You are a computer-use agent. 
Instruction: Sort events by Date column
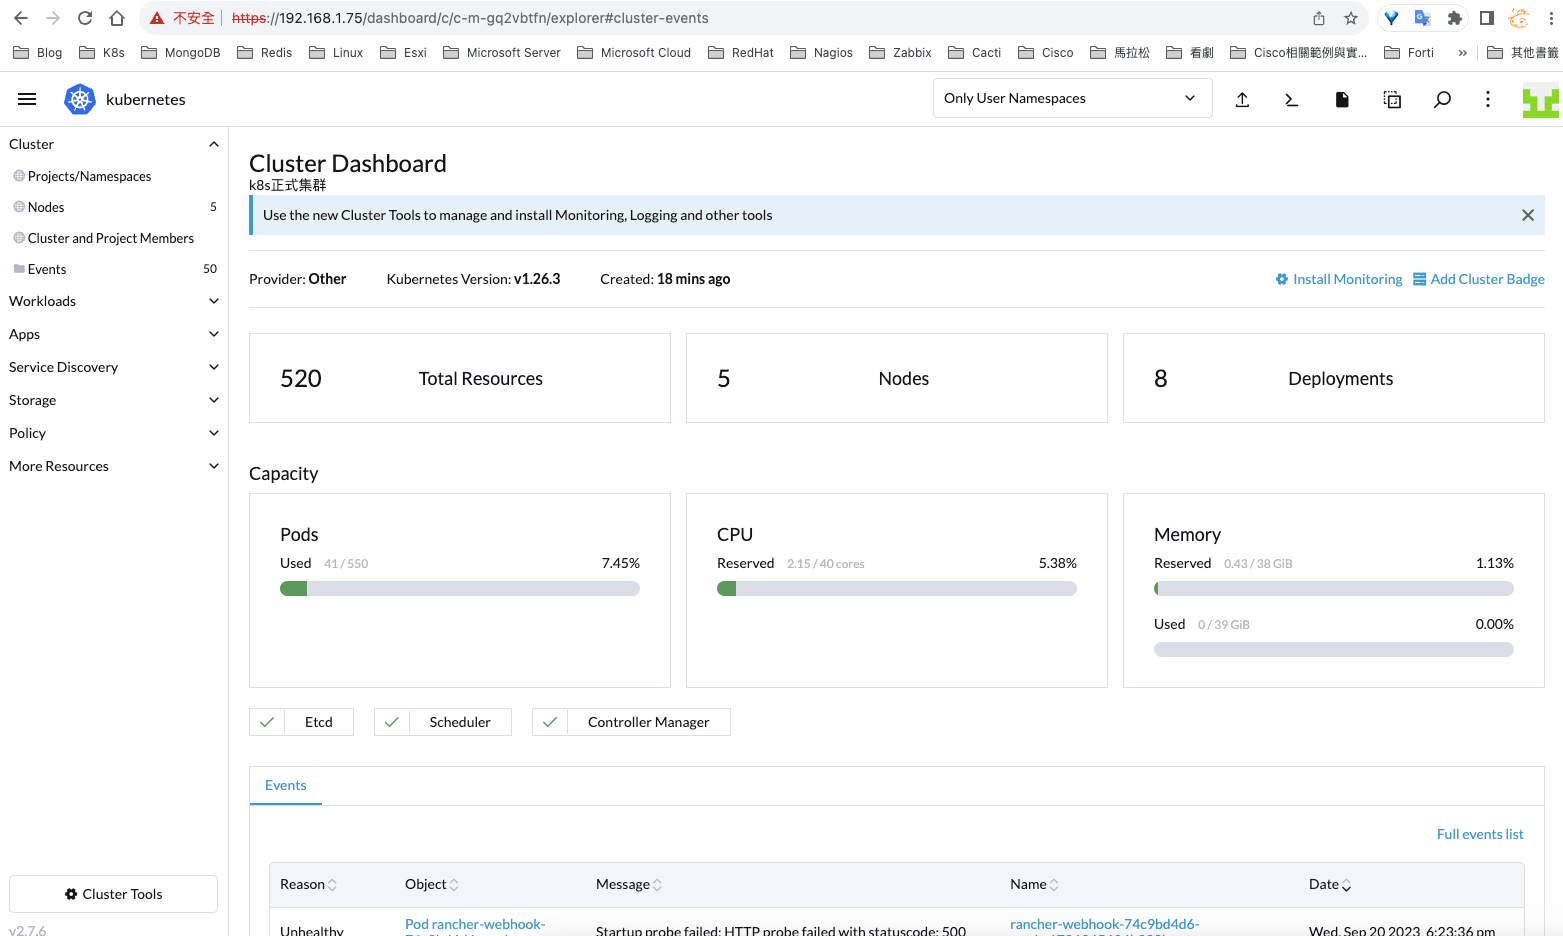pos(1330,884)
